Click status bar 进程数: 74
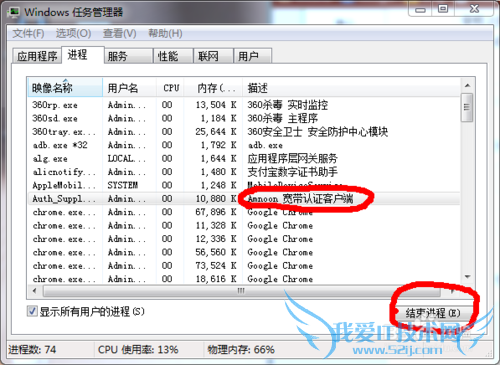This screenshot has height=365, width=500. click(x=32, y=350)
